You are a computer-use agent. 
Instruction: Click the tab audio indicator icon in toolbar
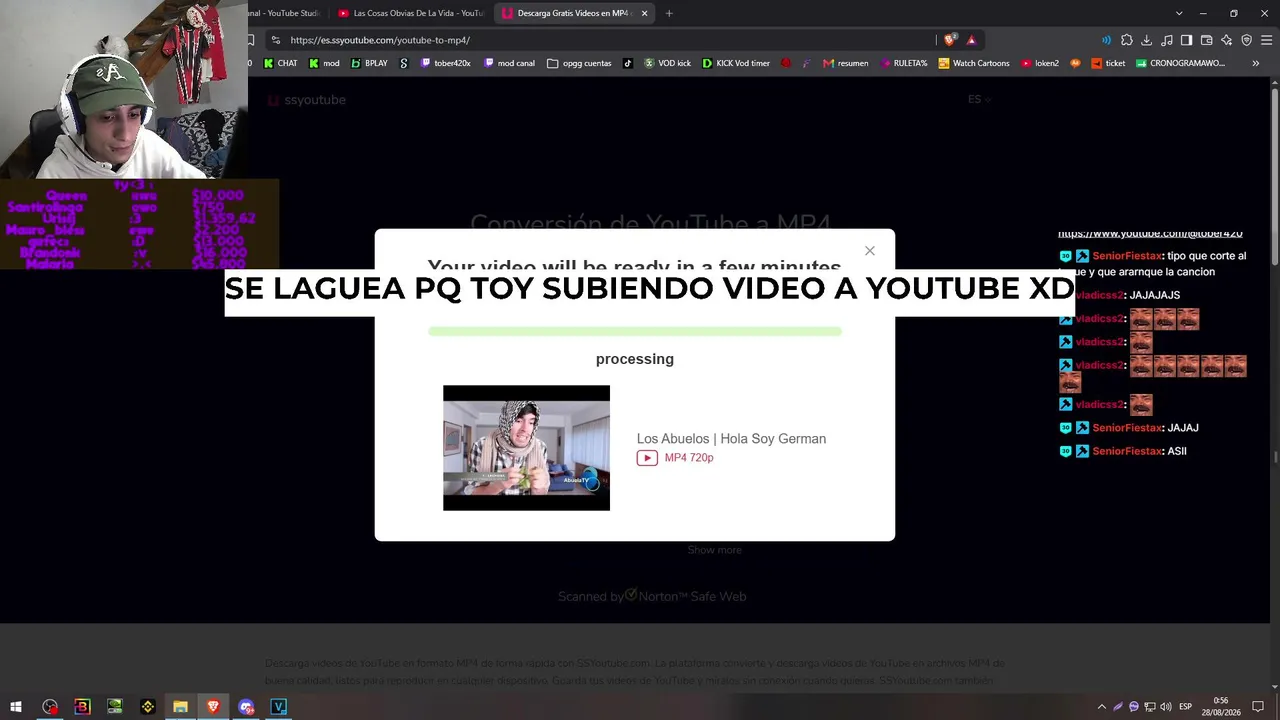(x=1106, y=40)
